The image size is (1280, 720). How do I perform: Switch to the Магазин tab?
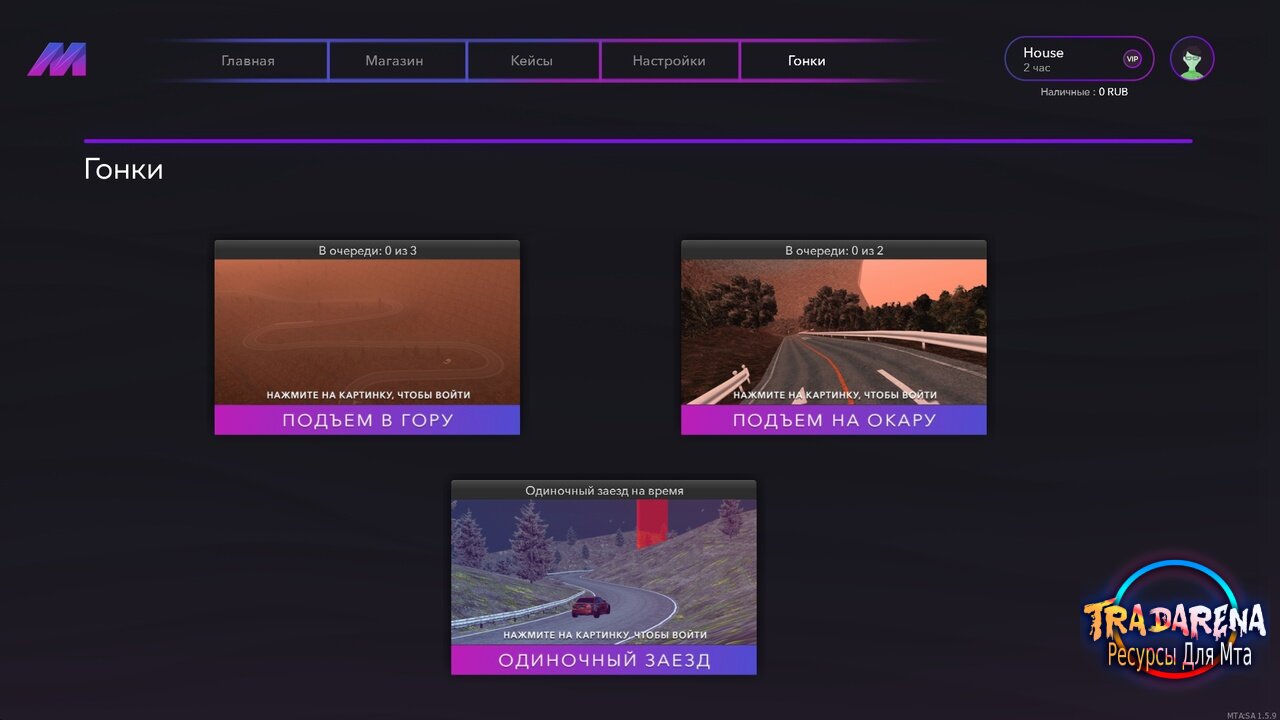pos(394,61)
